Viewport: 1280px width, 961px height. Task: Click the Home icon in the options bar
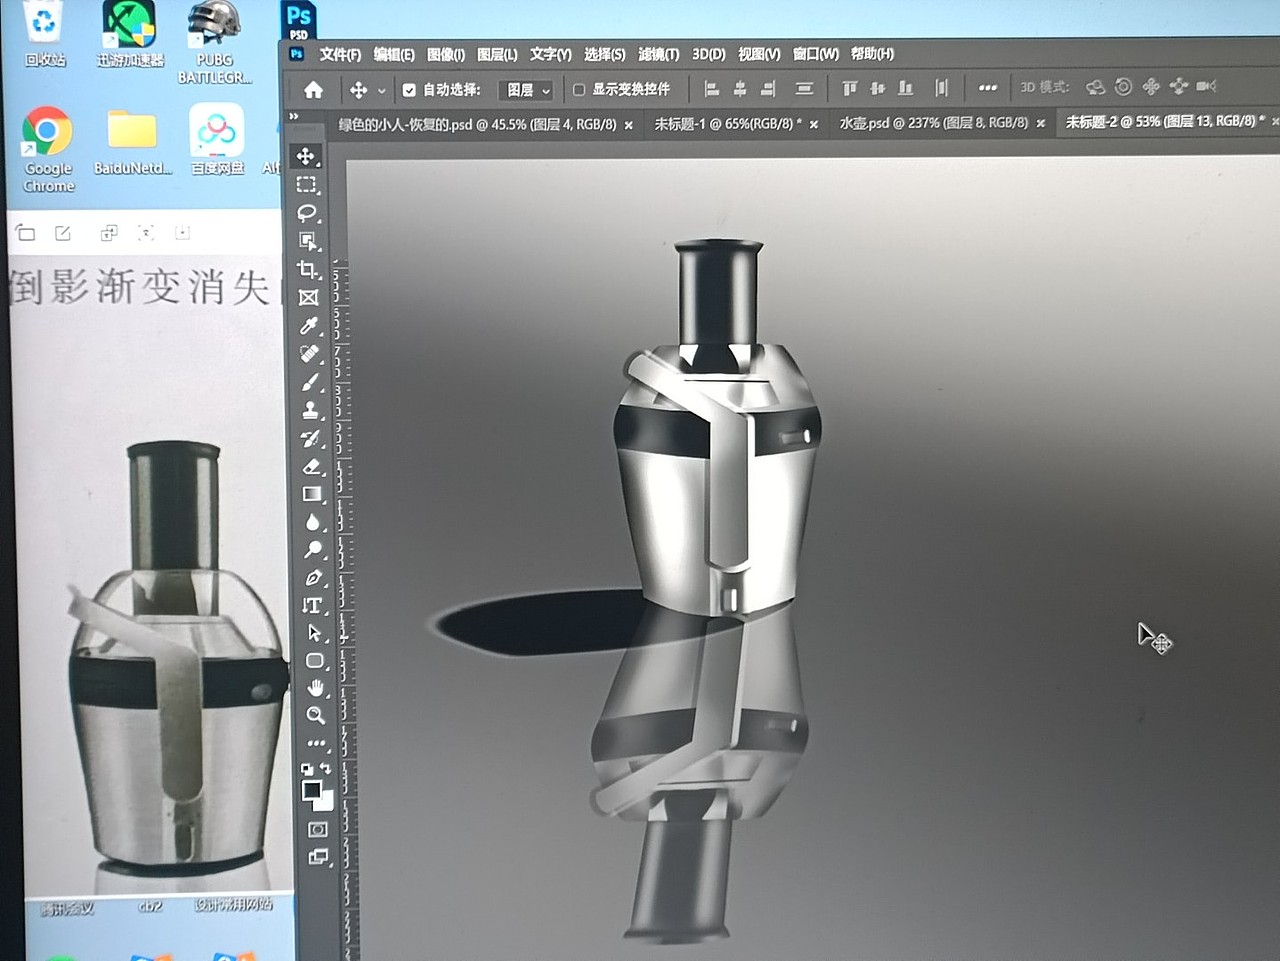tap(313, 90)
